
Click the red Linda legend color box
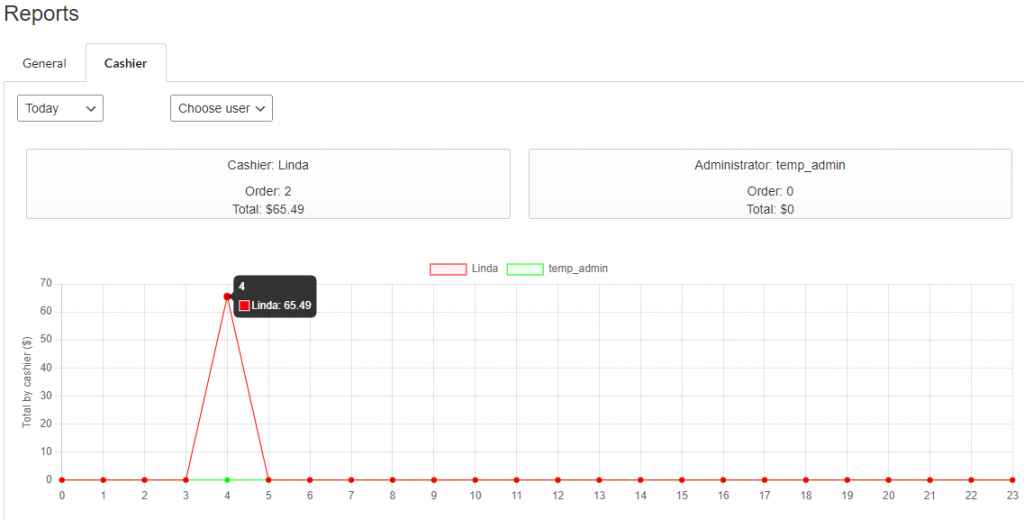point(448,269)
